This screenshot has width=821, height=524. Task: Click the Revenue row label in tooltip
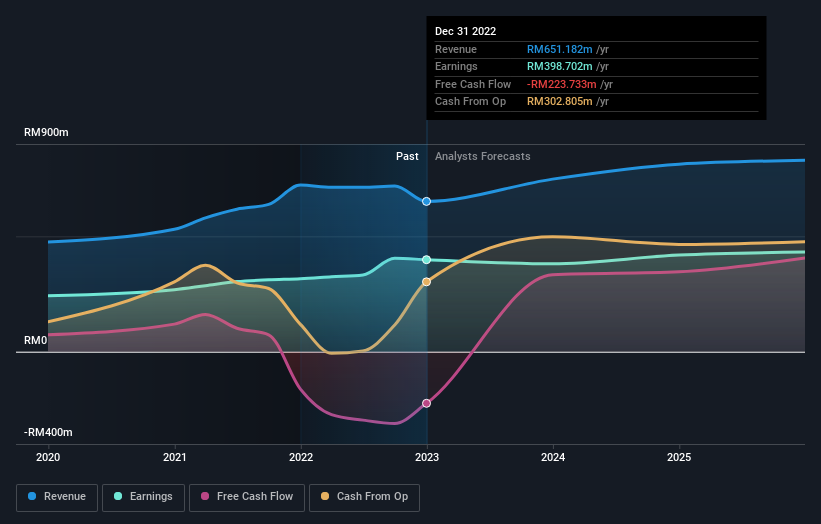[456, 49]
